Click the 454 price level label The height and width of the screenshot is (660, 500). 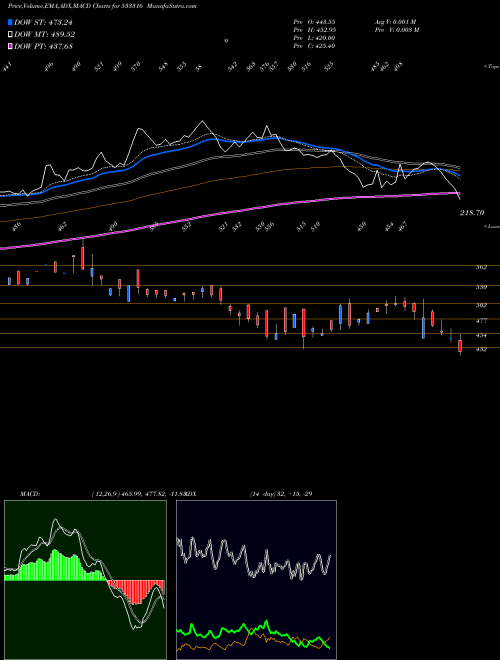[x=481, y=335]
